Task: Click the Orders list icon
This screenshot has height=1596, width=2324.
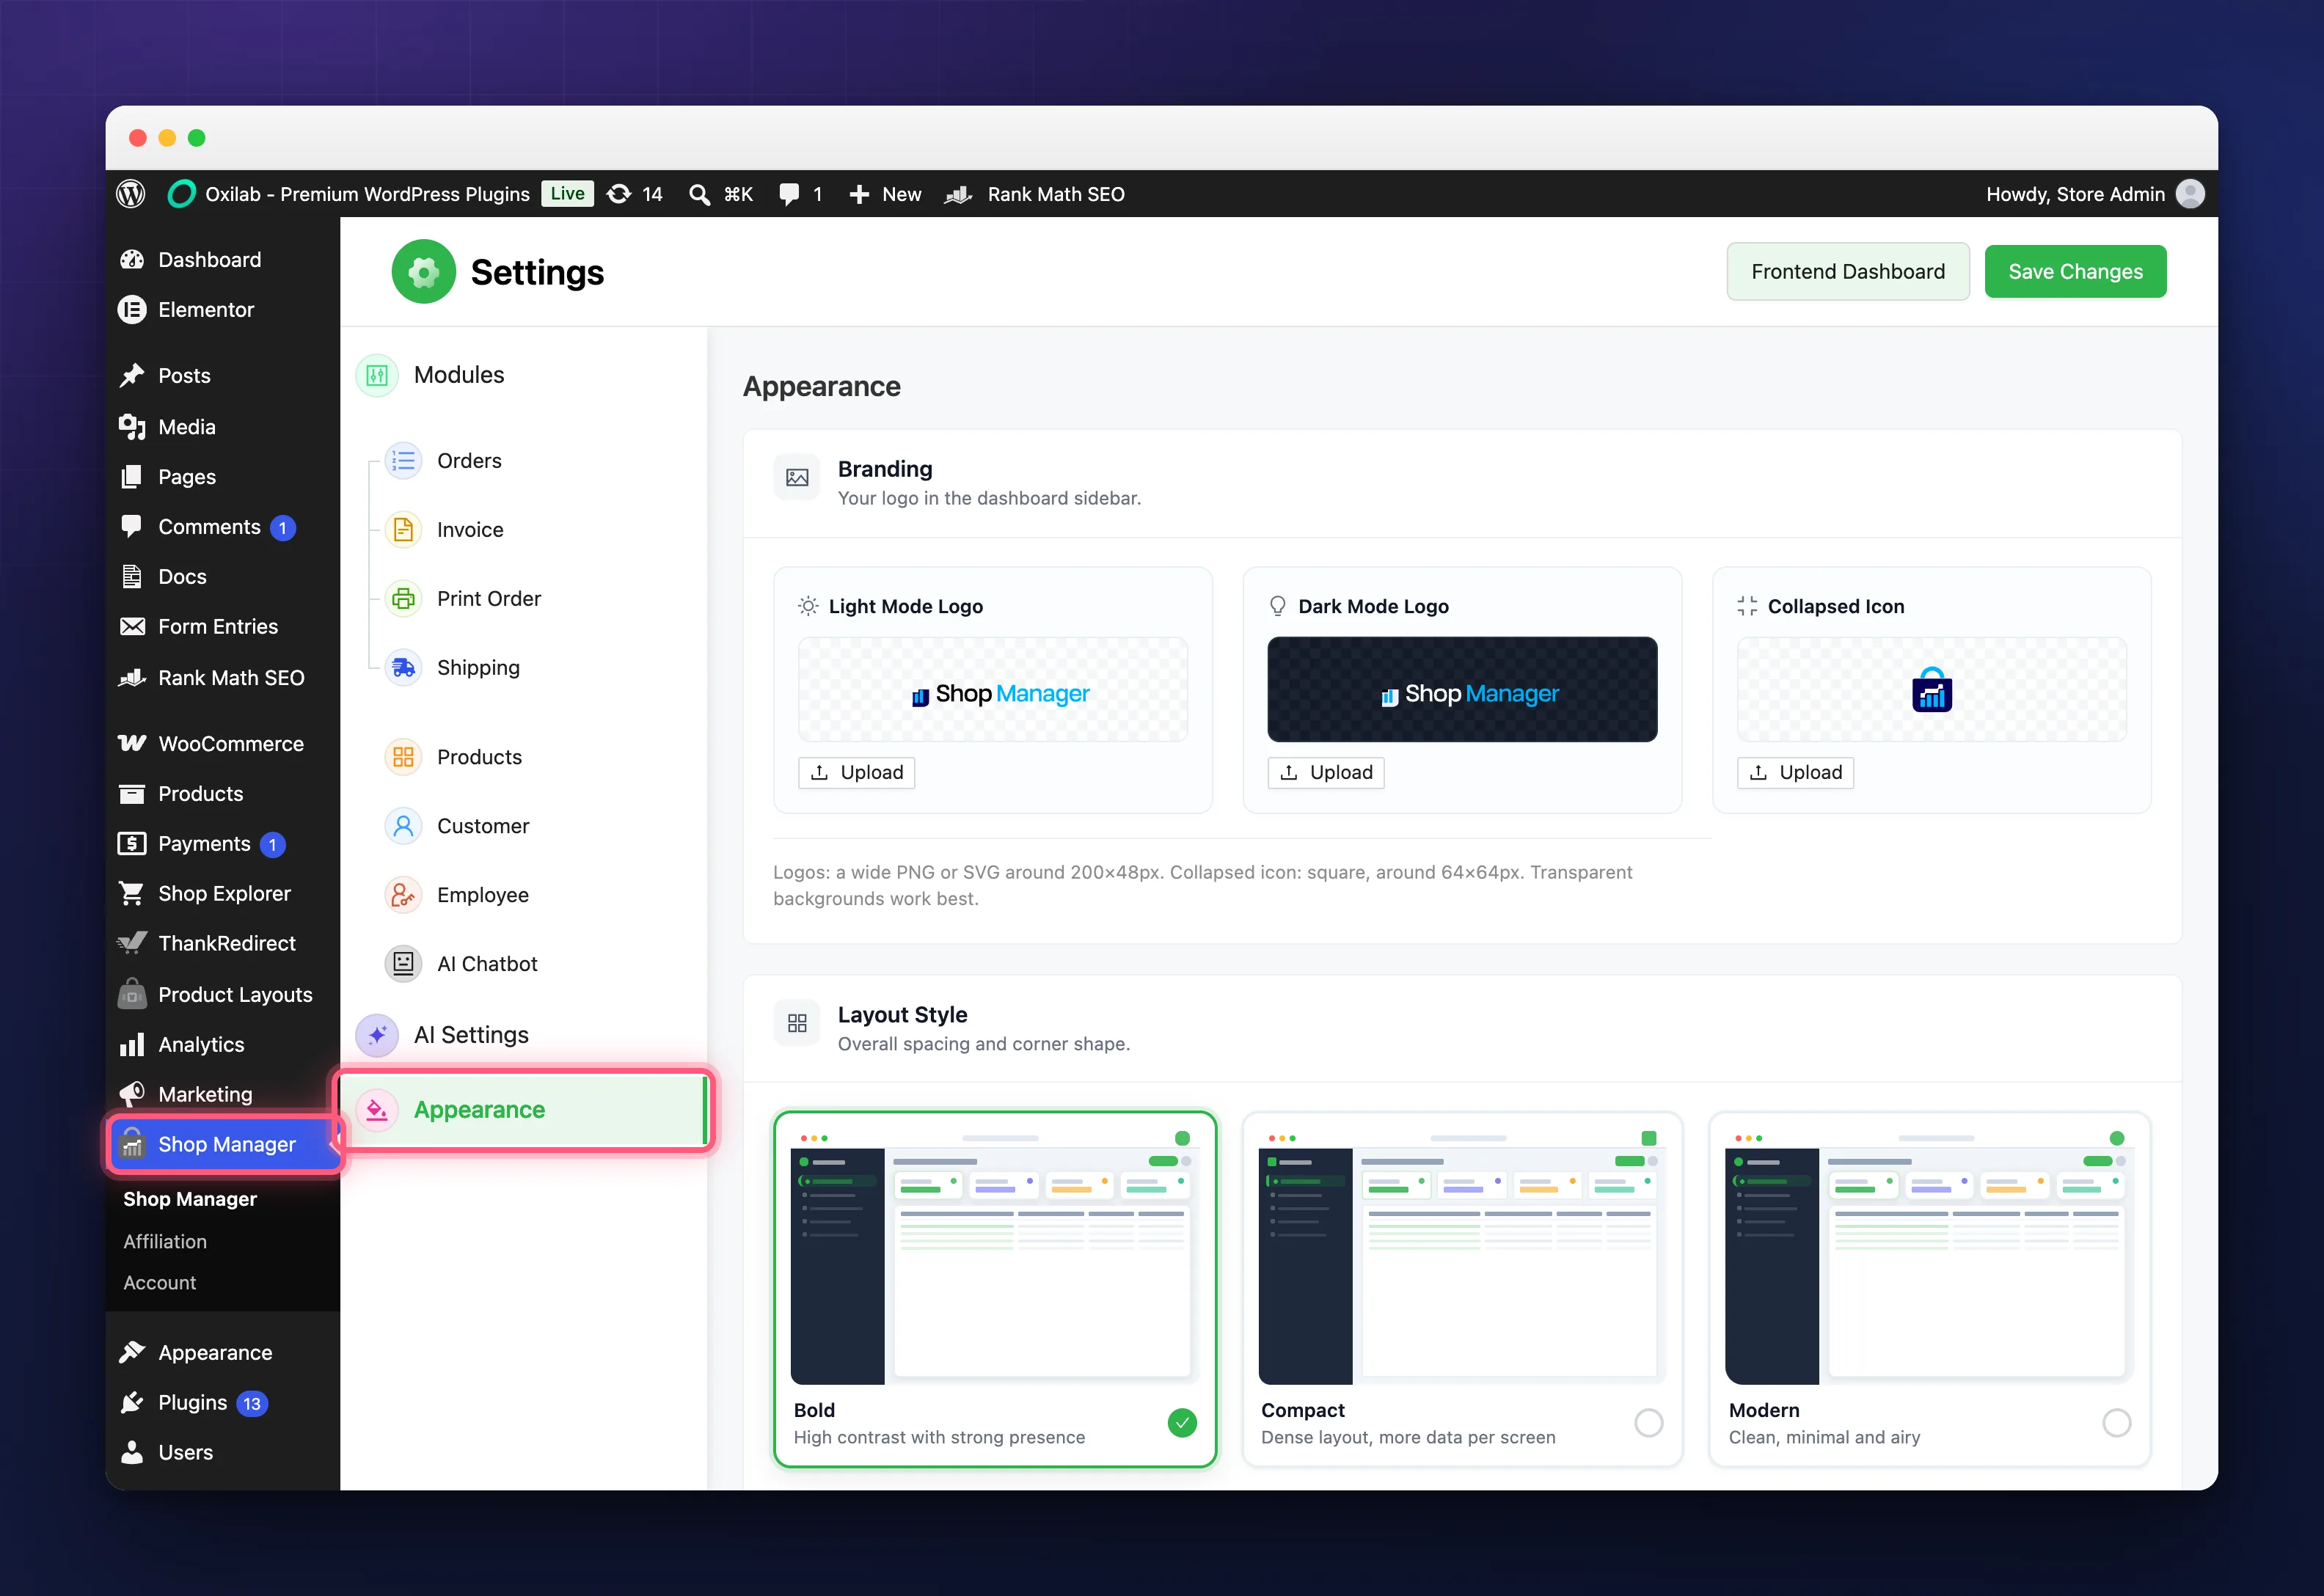Action: 403,461
